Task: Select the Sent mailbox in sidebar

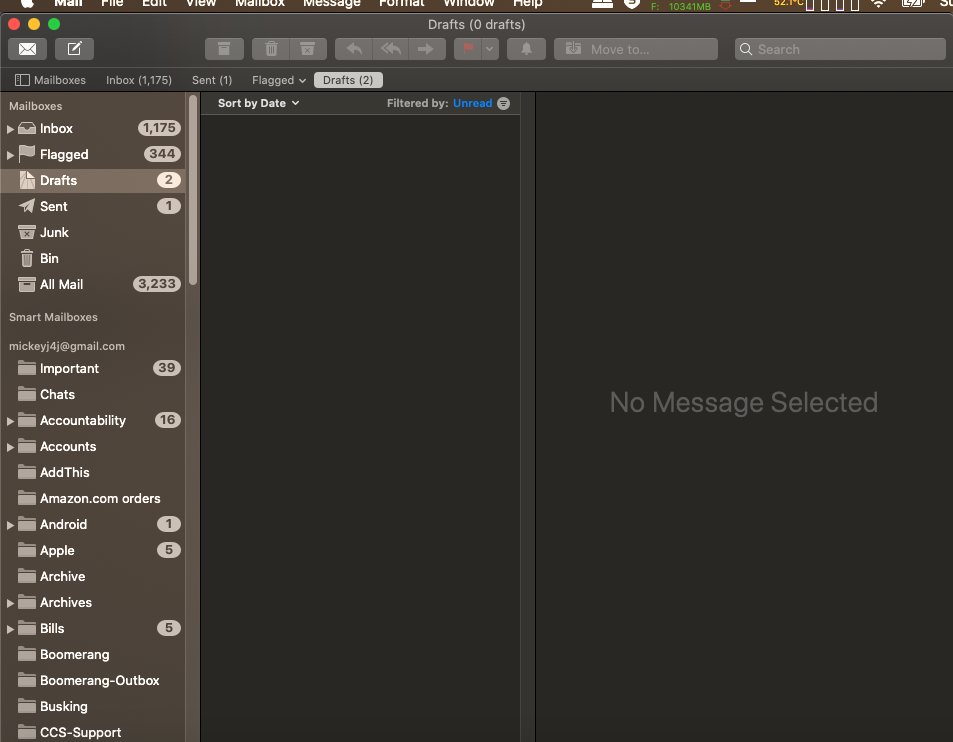Action: pos(93,207)
